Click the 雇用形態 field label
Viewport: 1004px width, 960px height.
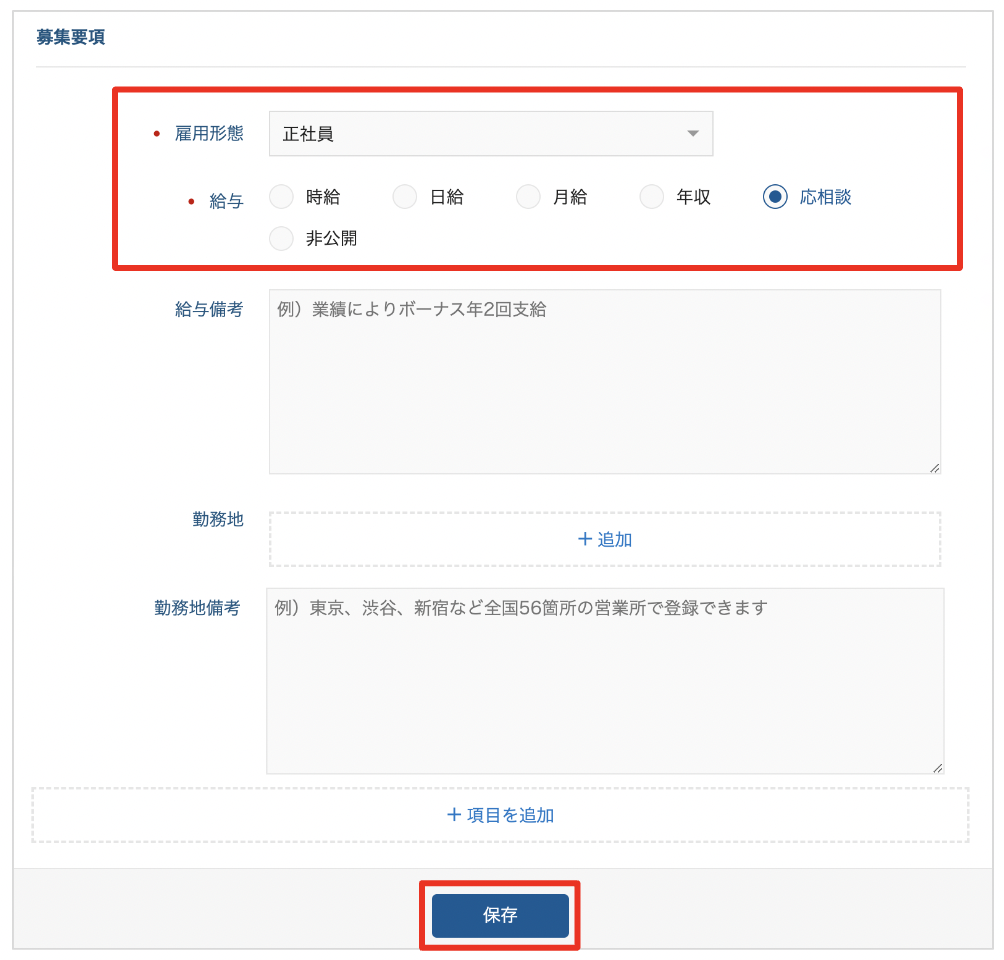click(209, 134)
